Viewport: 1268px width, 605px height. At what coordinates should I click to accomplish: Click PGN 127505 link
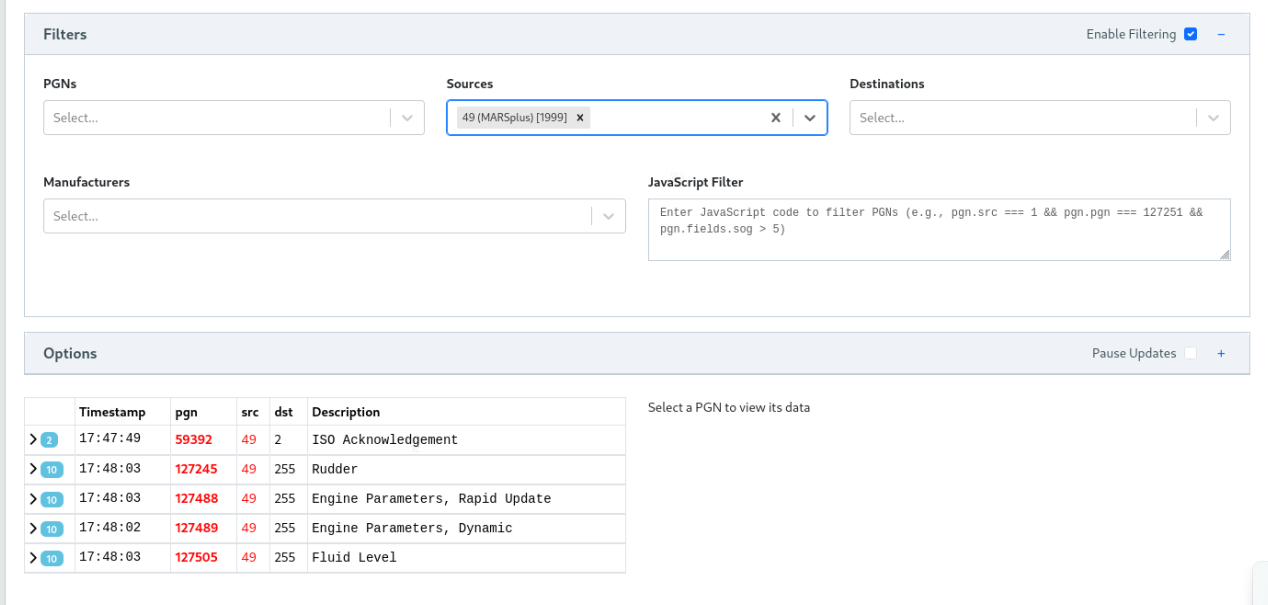pos(196,558)
